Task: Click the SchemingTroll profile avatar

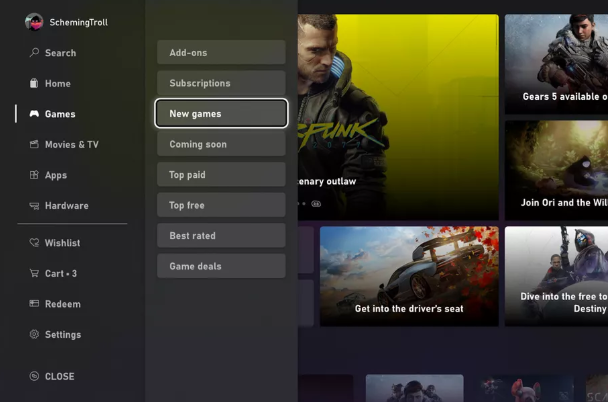Action: point(34,21)
